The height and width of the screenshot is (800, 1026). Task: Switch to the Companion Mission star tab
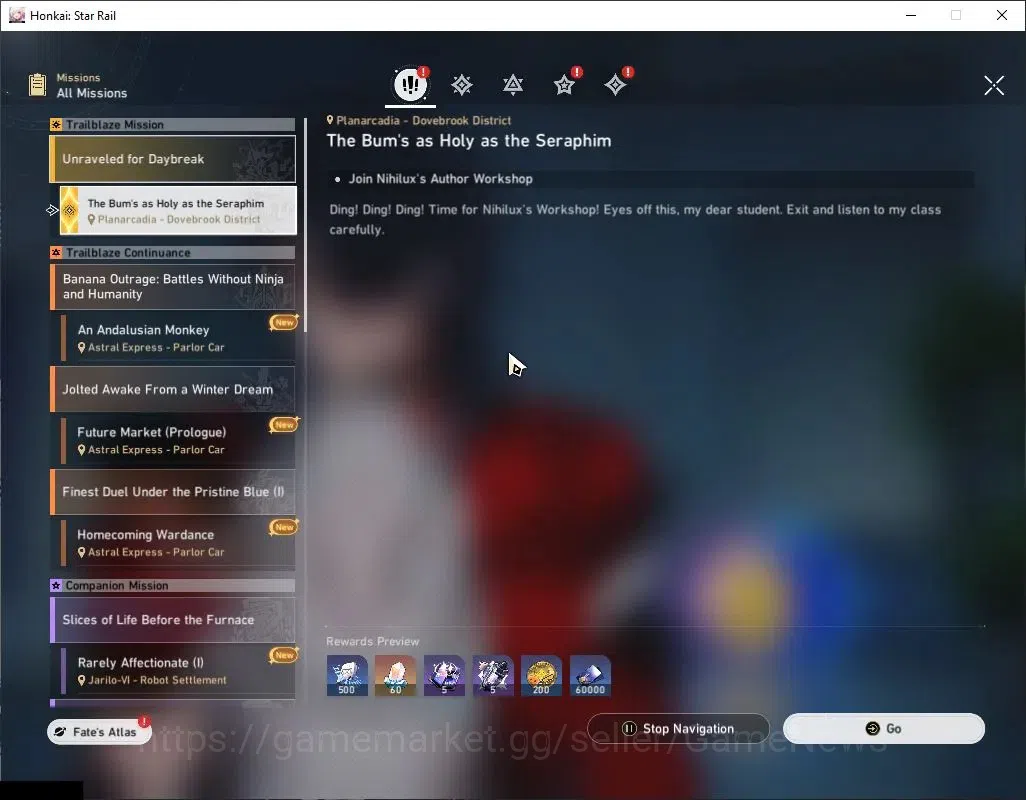click(x=564, y=85)
